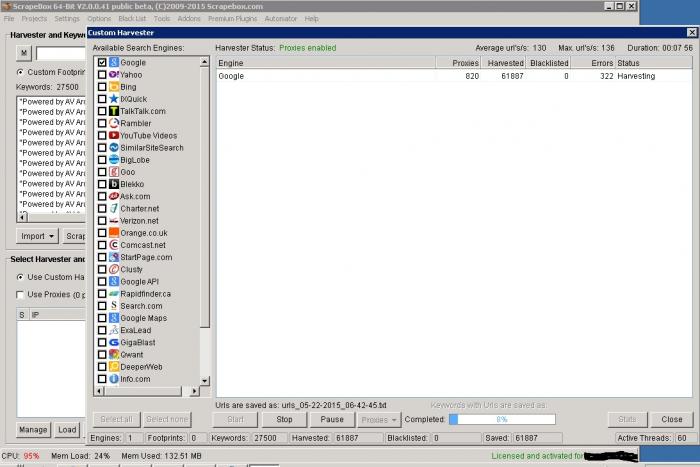
Task: Click engine list scroll up arrow
Action: pos(204,62)
